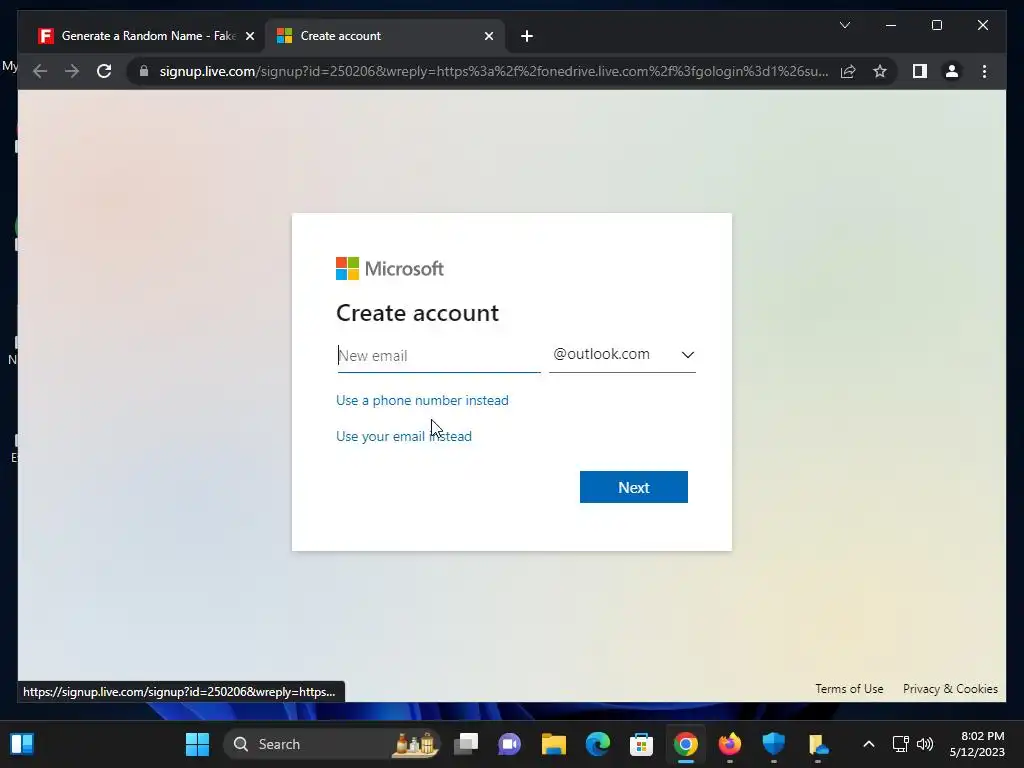Reload the signup page
1024x768 pixels.
tap(104, 71)
